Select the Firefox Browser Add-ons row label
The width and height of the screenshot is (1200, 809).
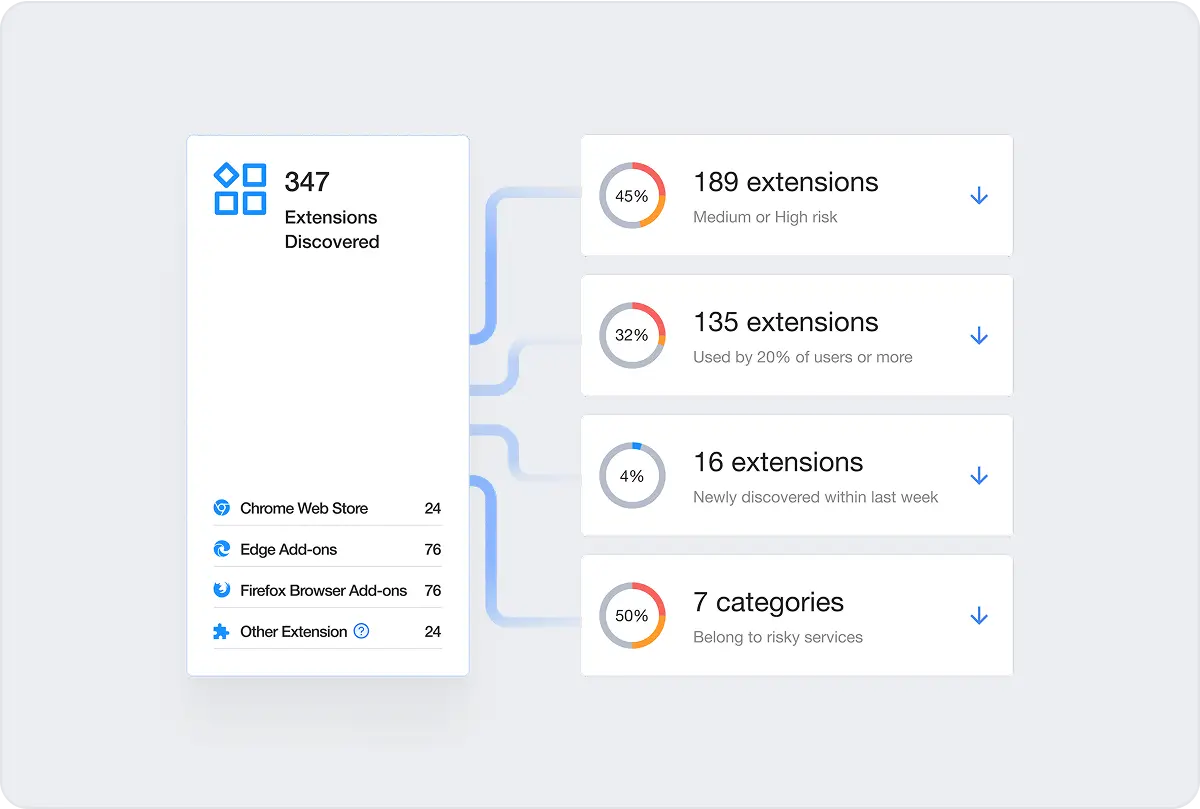(x=324, y=590)
